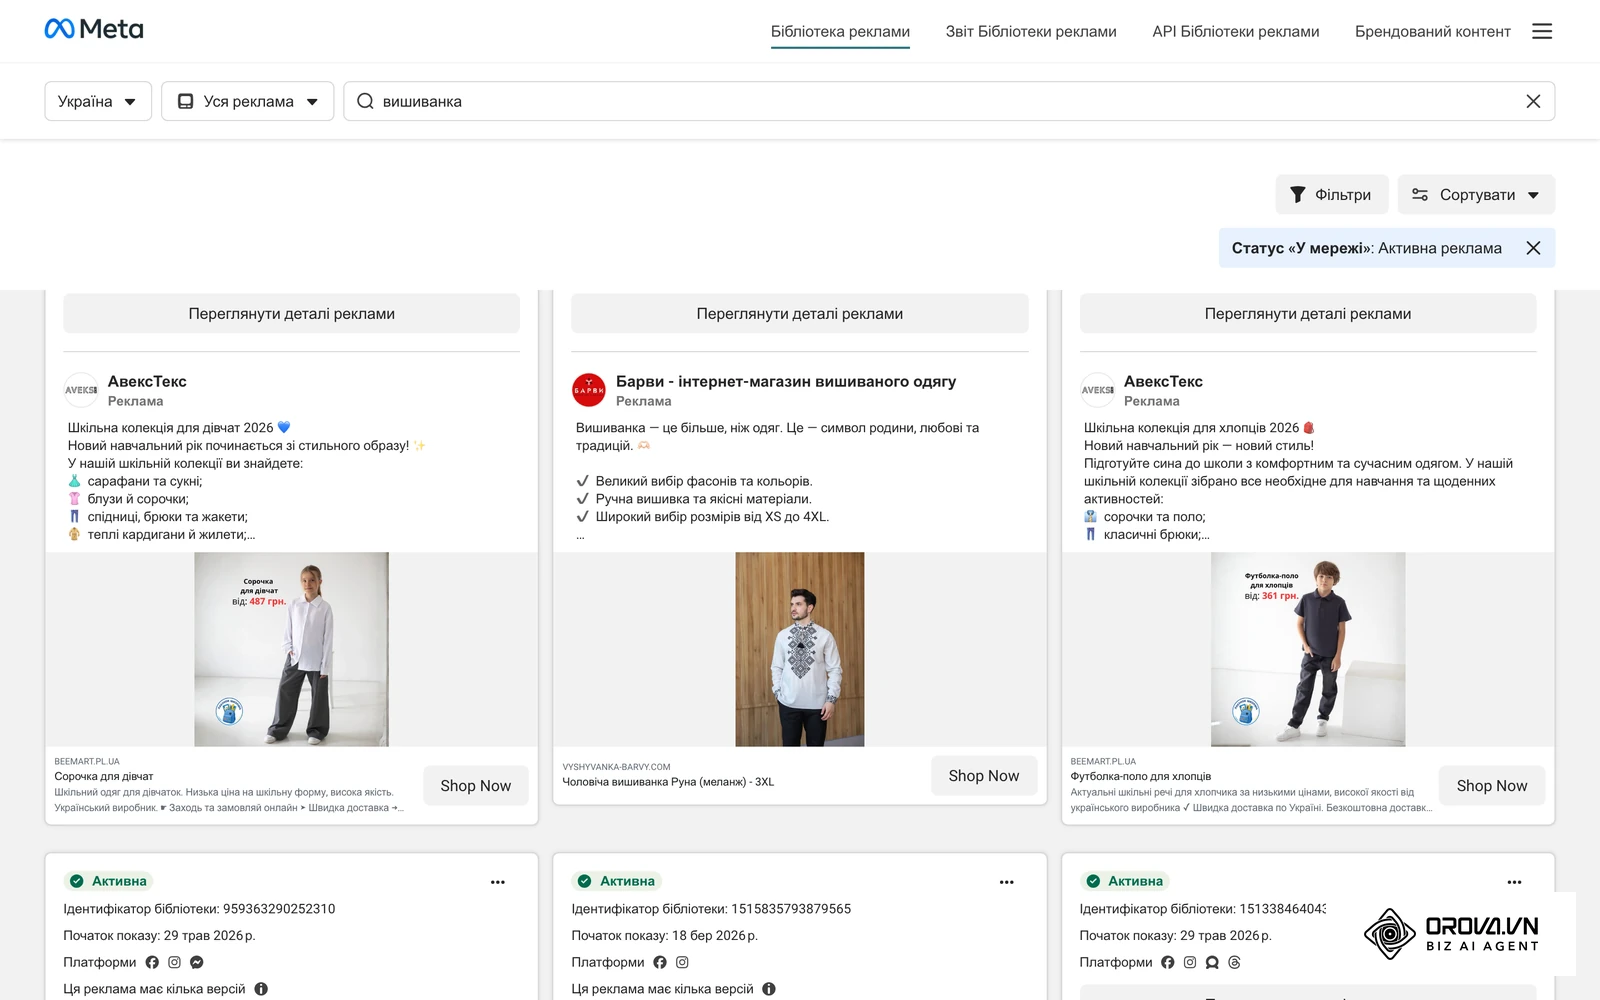Open boys polo ad image
The image size is (1600, 1000).
tap(1308, 649)
